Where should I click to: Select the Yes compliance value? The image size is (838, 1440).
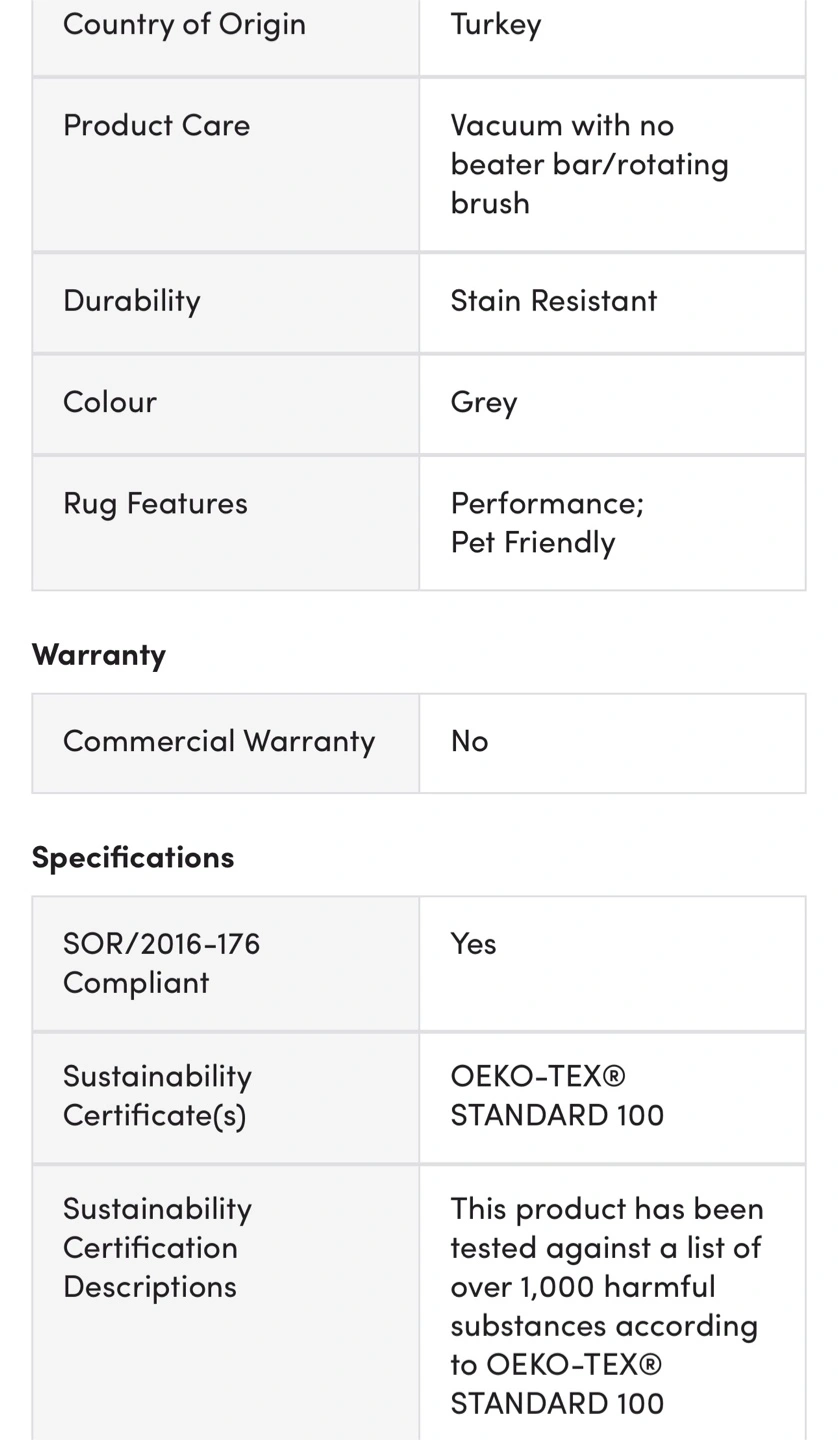[473, 943]
